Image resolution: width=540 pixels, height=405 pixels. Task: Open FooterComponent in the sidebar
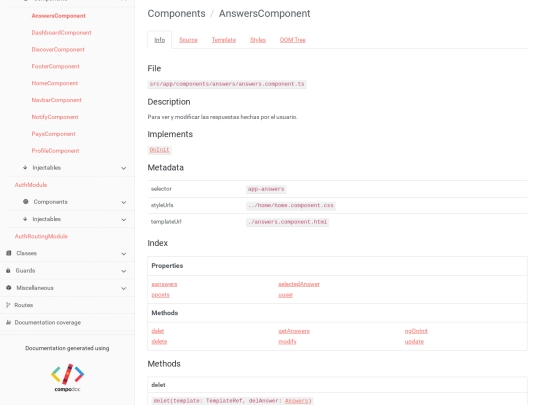[x=55, y=66]
